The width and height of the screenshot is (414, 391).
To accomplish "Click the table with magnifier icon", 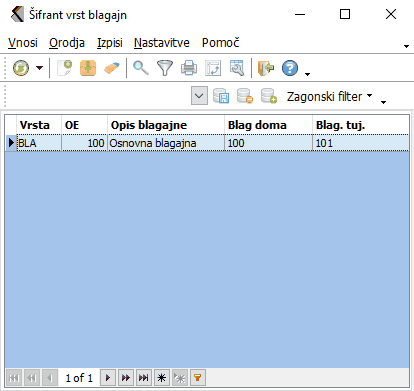I will pyautogui.click(x=237, y=68).
